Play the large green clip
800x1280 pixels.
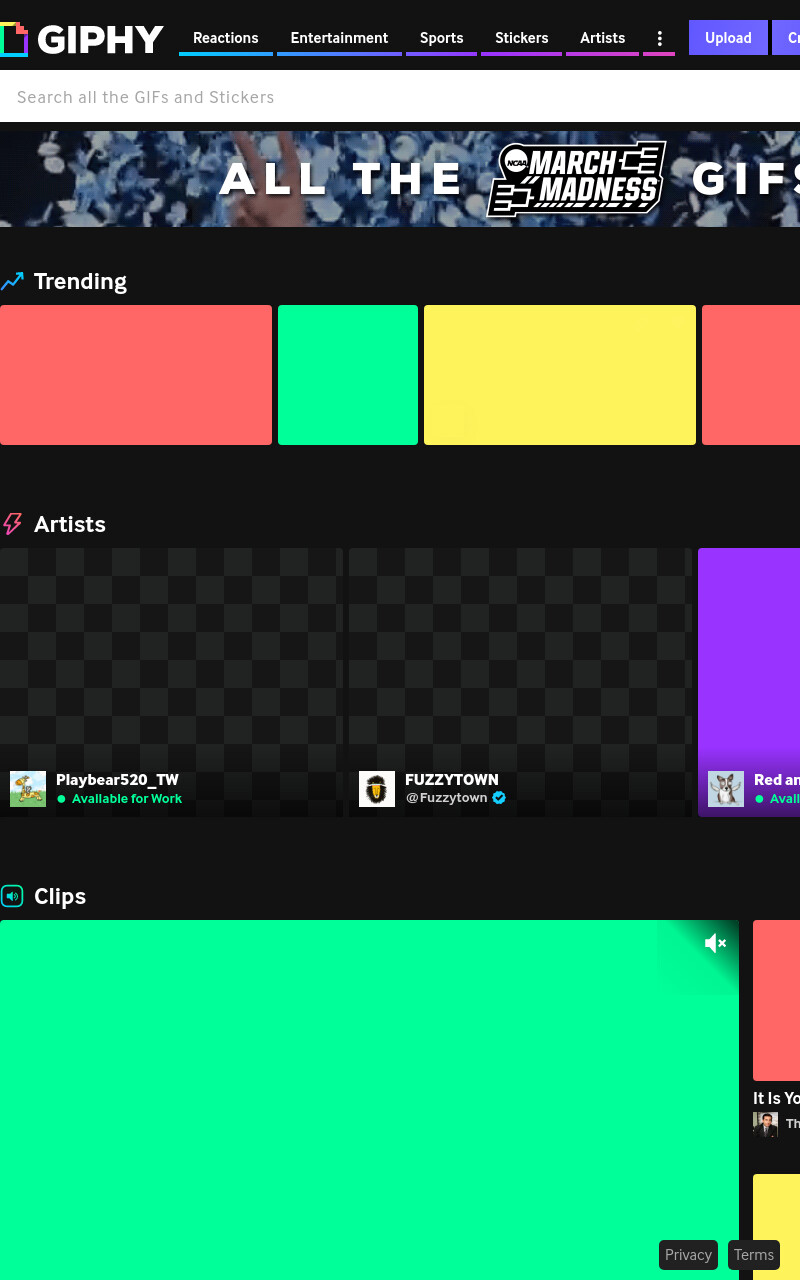click(x=369, y=1100)
